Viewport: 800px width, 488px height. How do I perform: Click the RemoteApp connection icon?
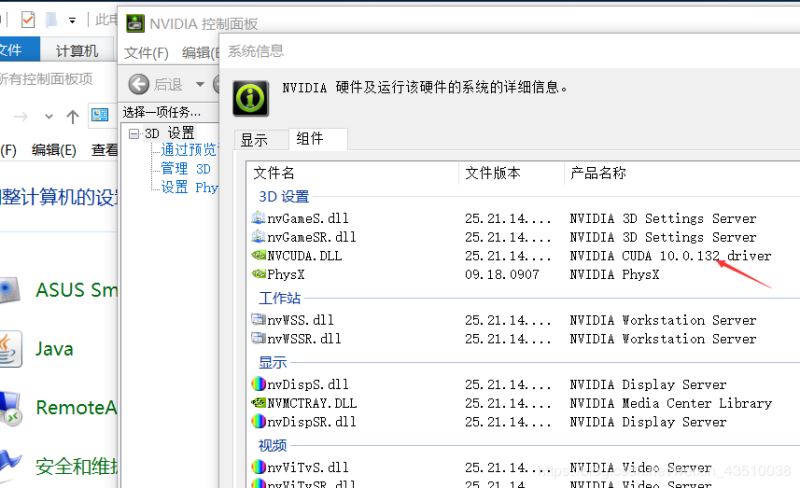click(10, 408)
